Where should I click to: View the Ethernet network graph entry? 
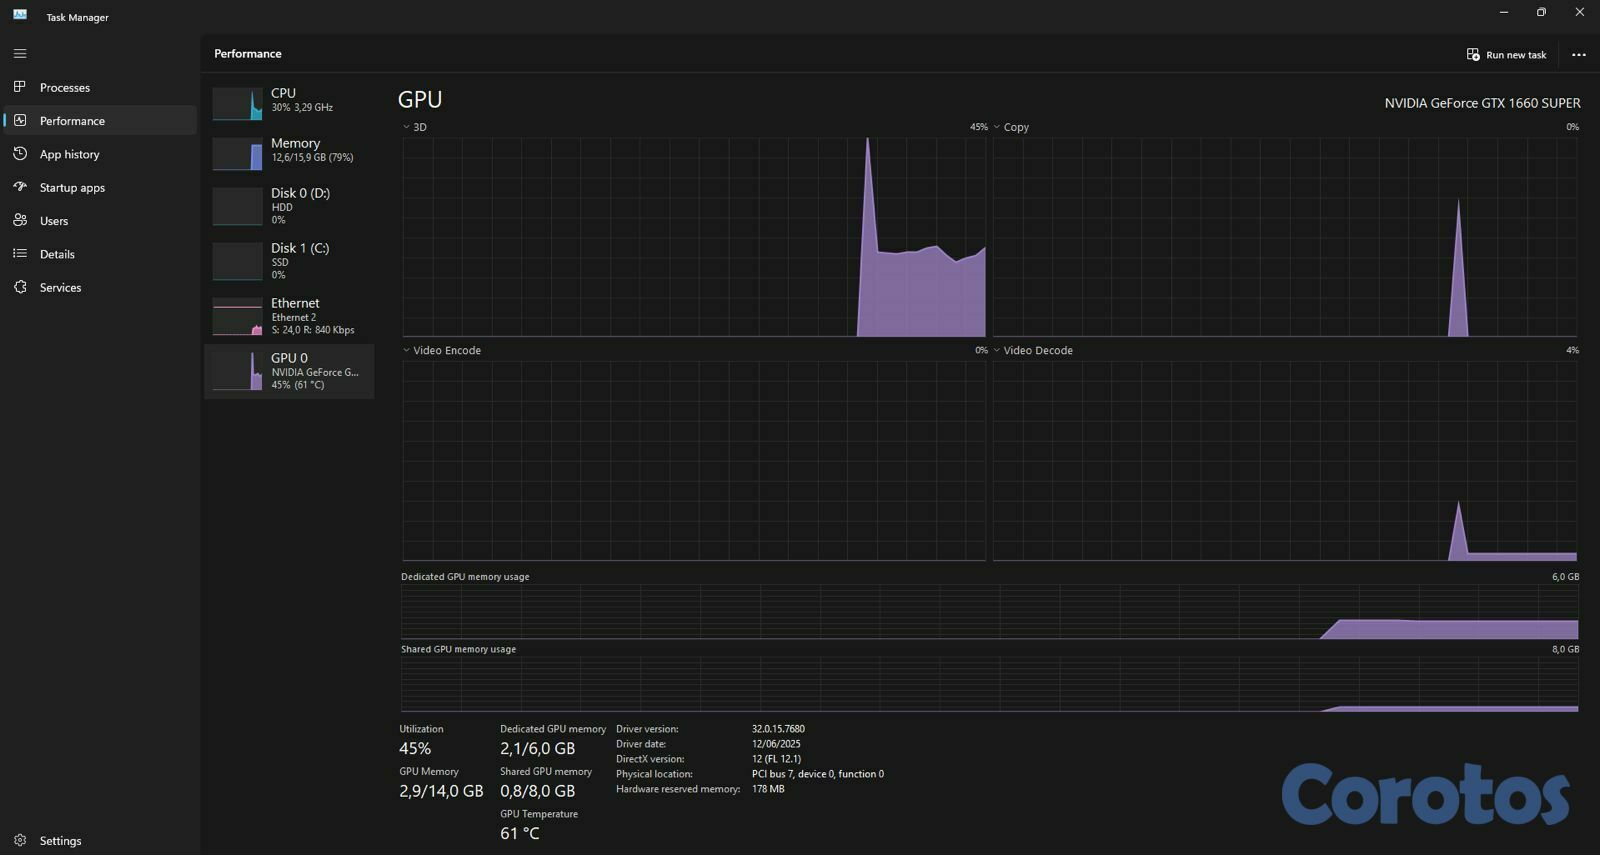tap(289, 315)
